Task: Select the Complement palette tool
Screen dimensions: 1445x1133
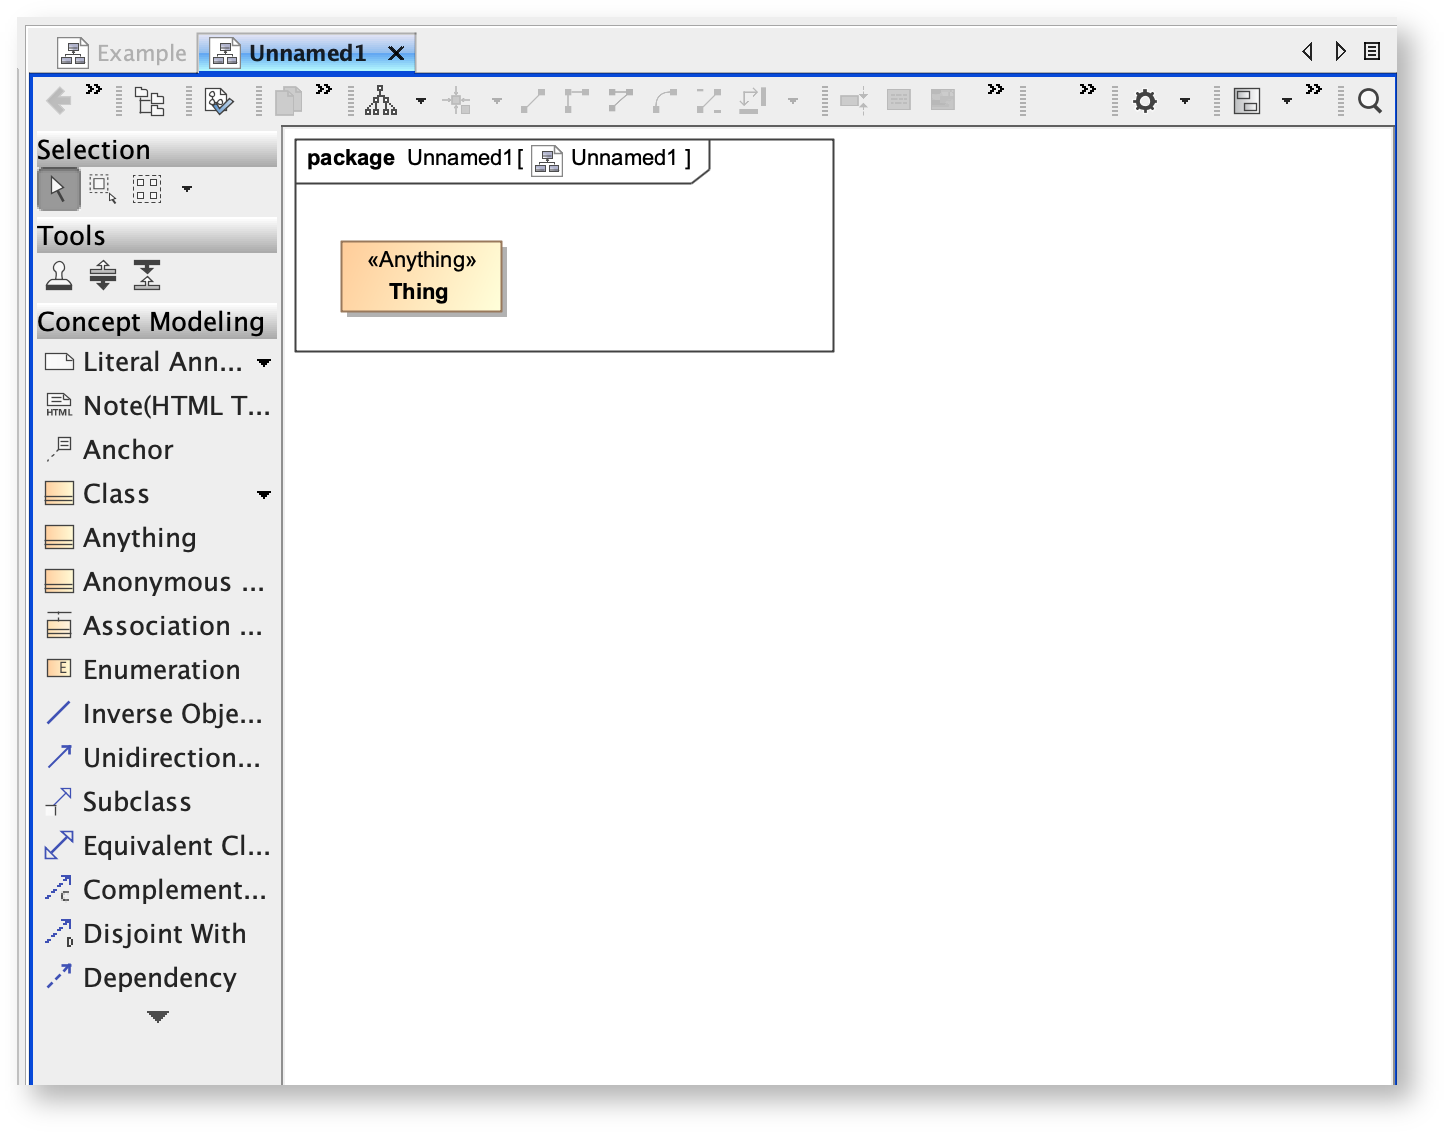Action: click(157, 890)
